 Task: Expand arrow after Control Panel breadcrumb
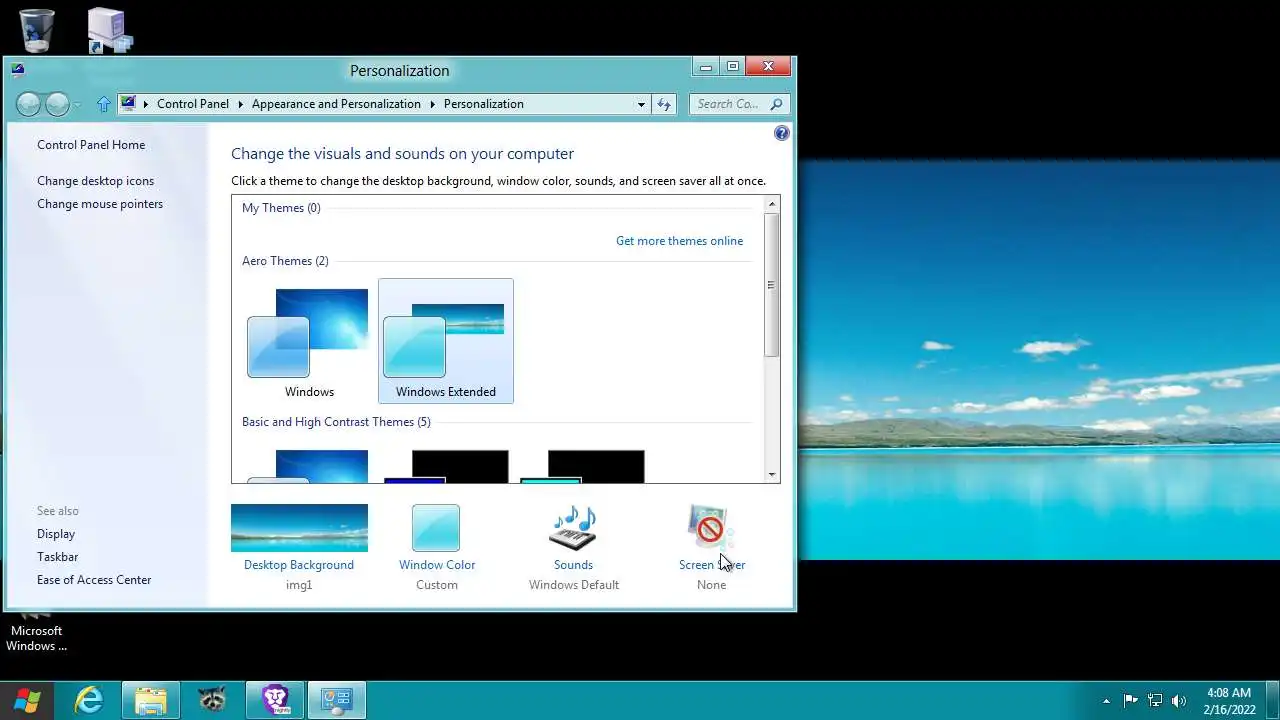click(240, 104)
